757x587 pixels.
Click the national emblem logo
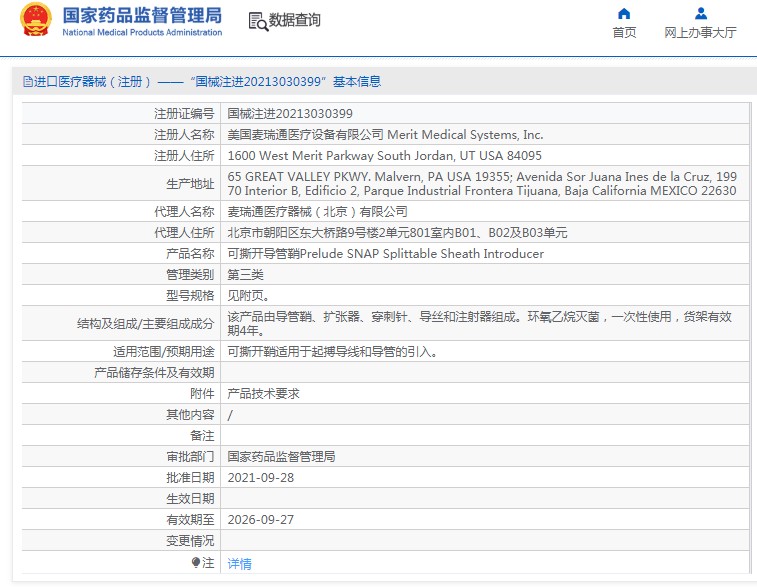(x=35, y=19)
